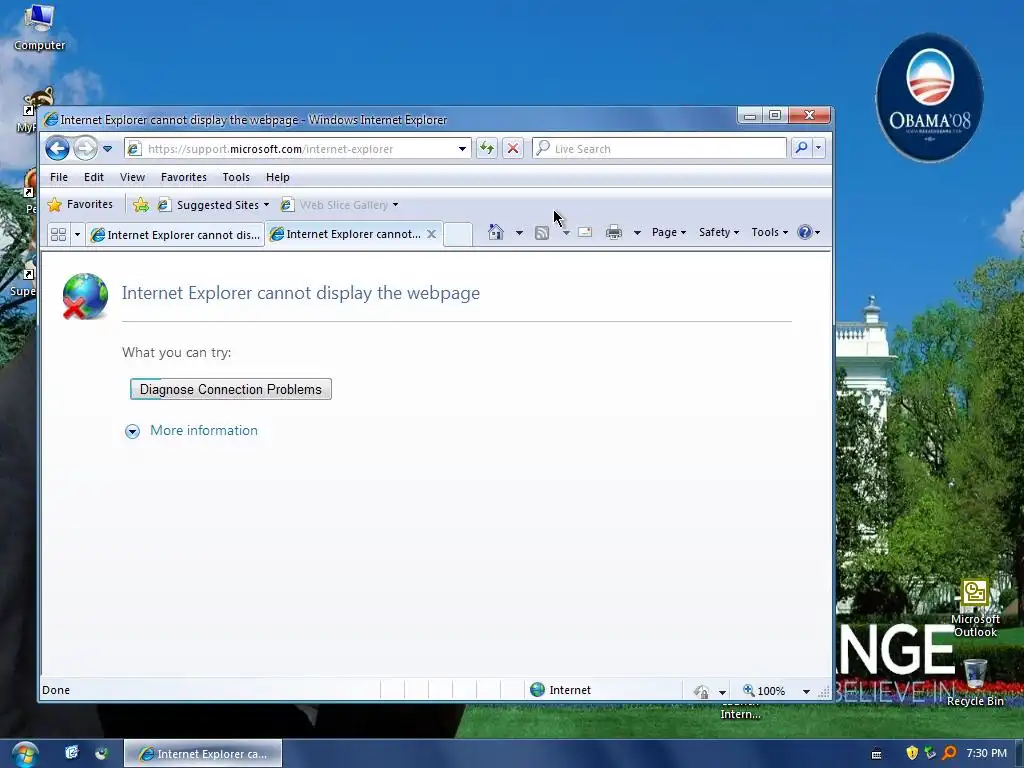Image resolution: width=1024 pixels, height=768 pixels.
Task: Minimize the Internet Explorer window
Action: coord(750,116)
